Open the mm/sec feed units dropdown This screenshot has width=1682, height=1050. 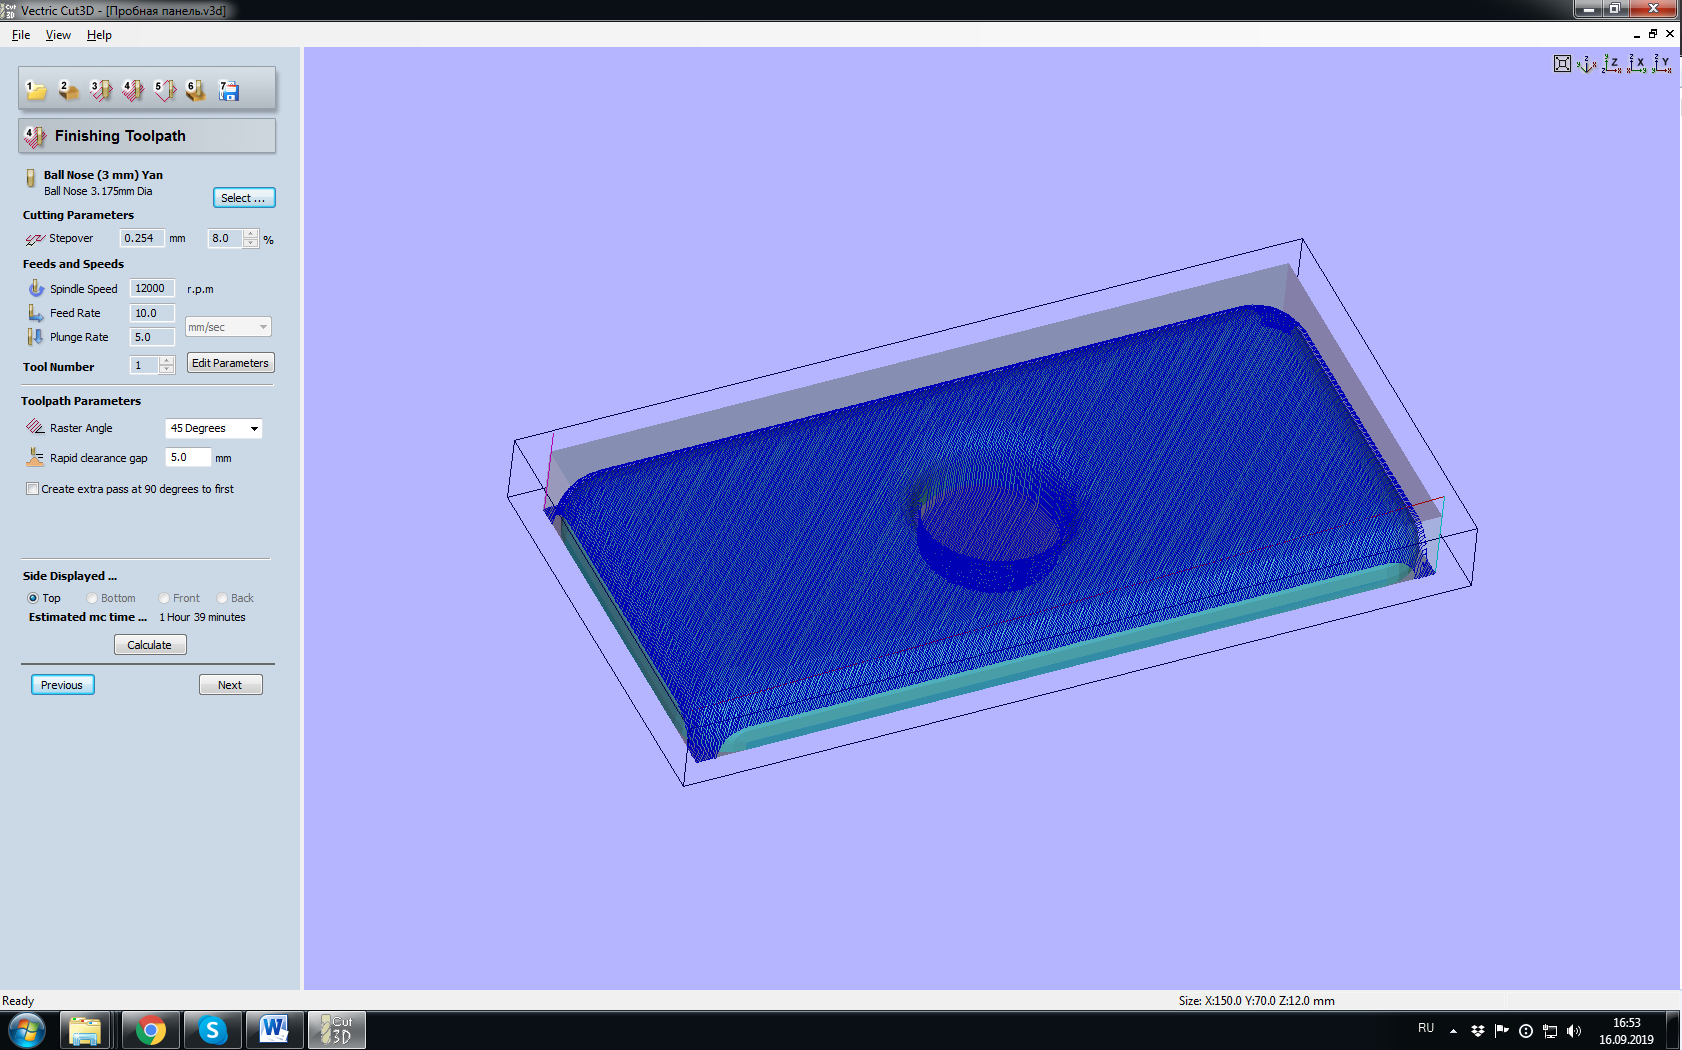pyautogui.click(x=228, y=327)
